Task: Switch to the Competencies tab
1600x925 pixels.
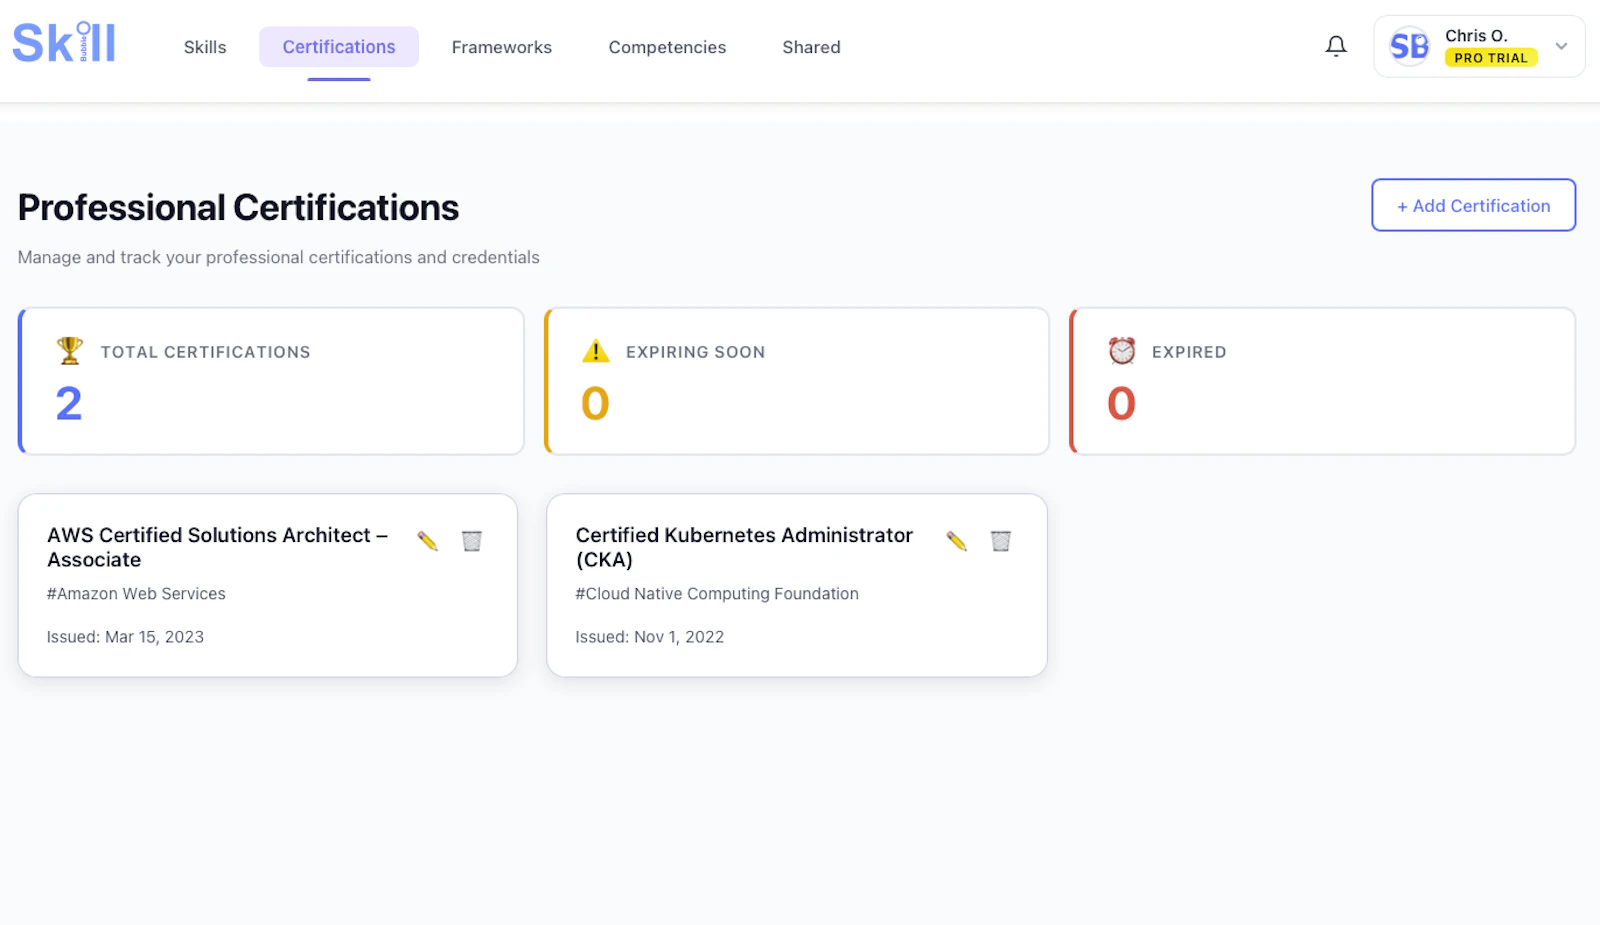Action: point(667,47)
